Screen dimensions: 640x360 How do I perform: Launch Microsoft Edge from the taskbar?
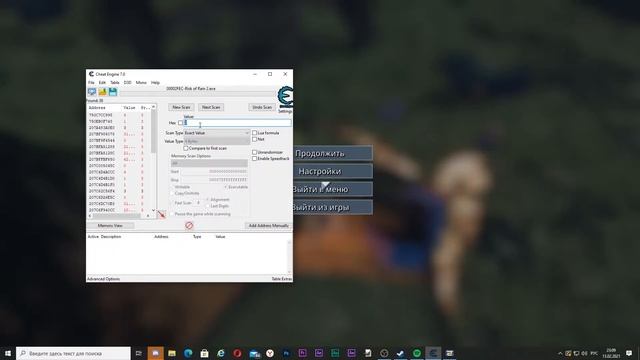point(188,353)
